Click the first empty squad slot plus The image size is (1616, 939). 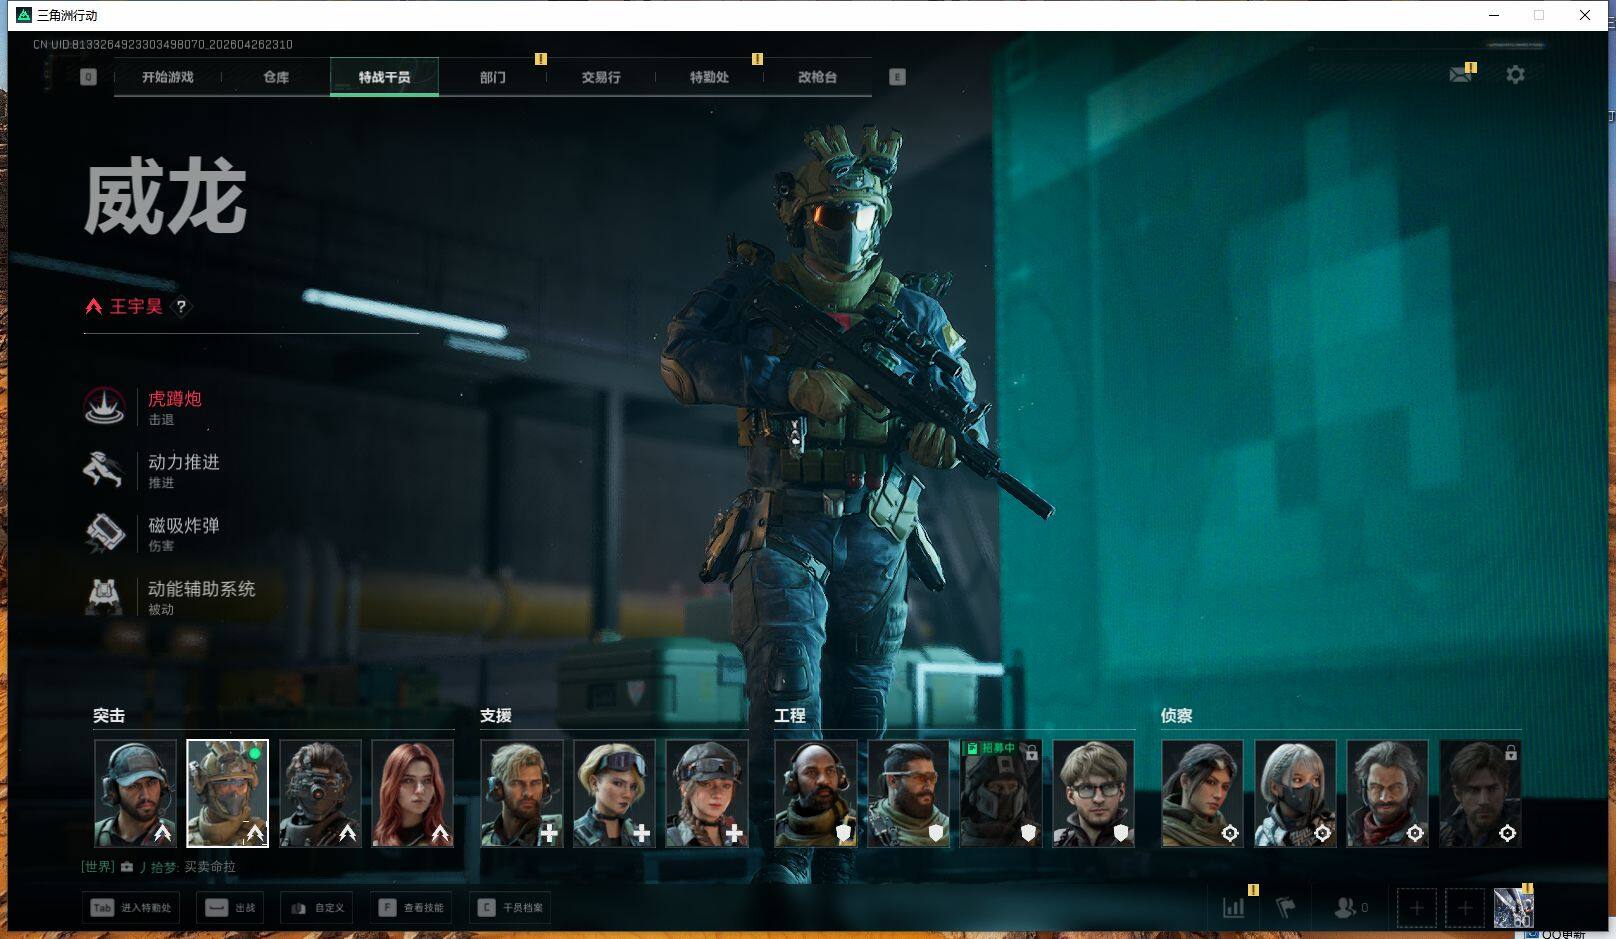pyautogui.click(x=1416, y=907)
